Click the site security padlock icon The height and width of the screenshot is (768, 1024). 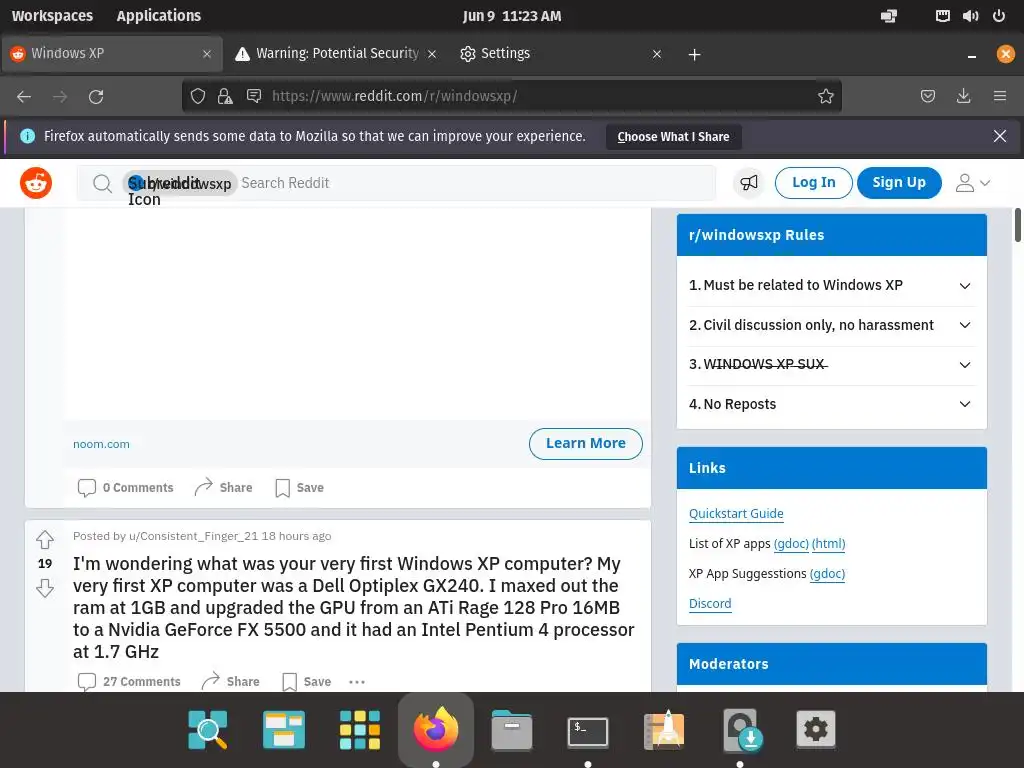225,97
